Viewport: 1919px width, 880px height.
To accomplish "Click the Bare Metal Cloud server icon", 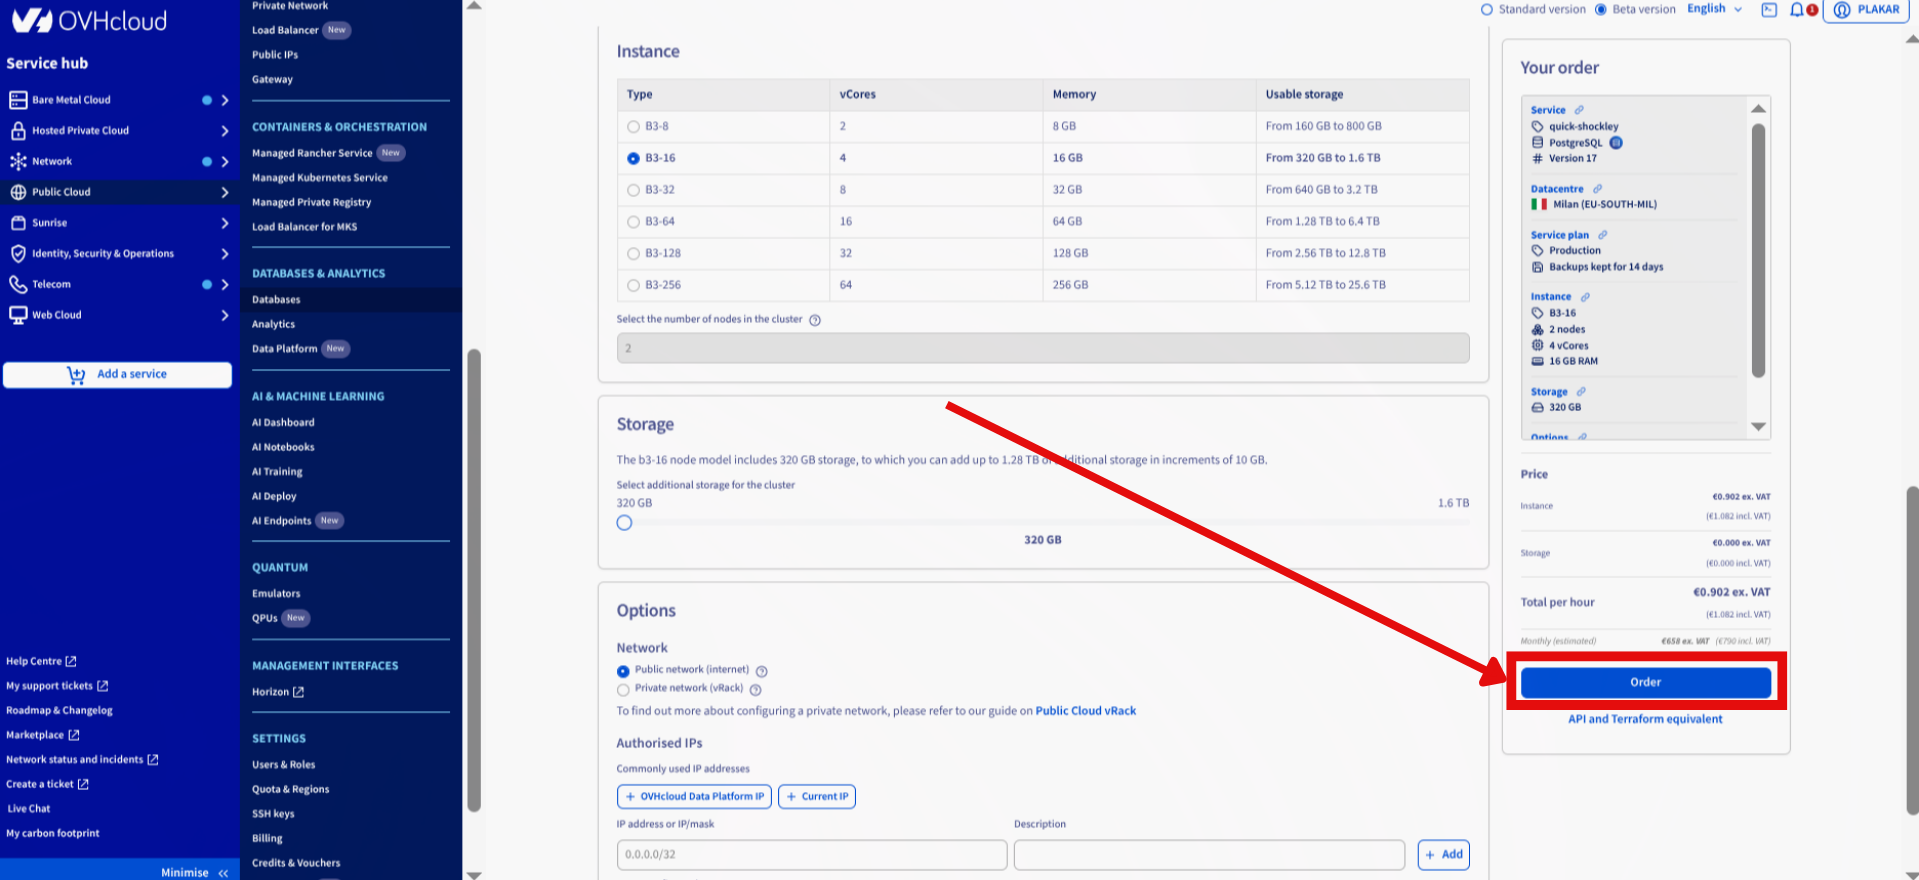I will (x=18, y=100).
